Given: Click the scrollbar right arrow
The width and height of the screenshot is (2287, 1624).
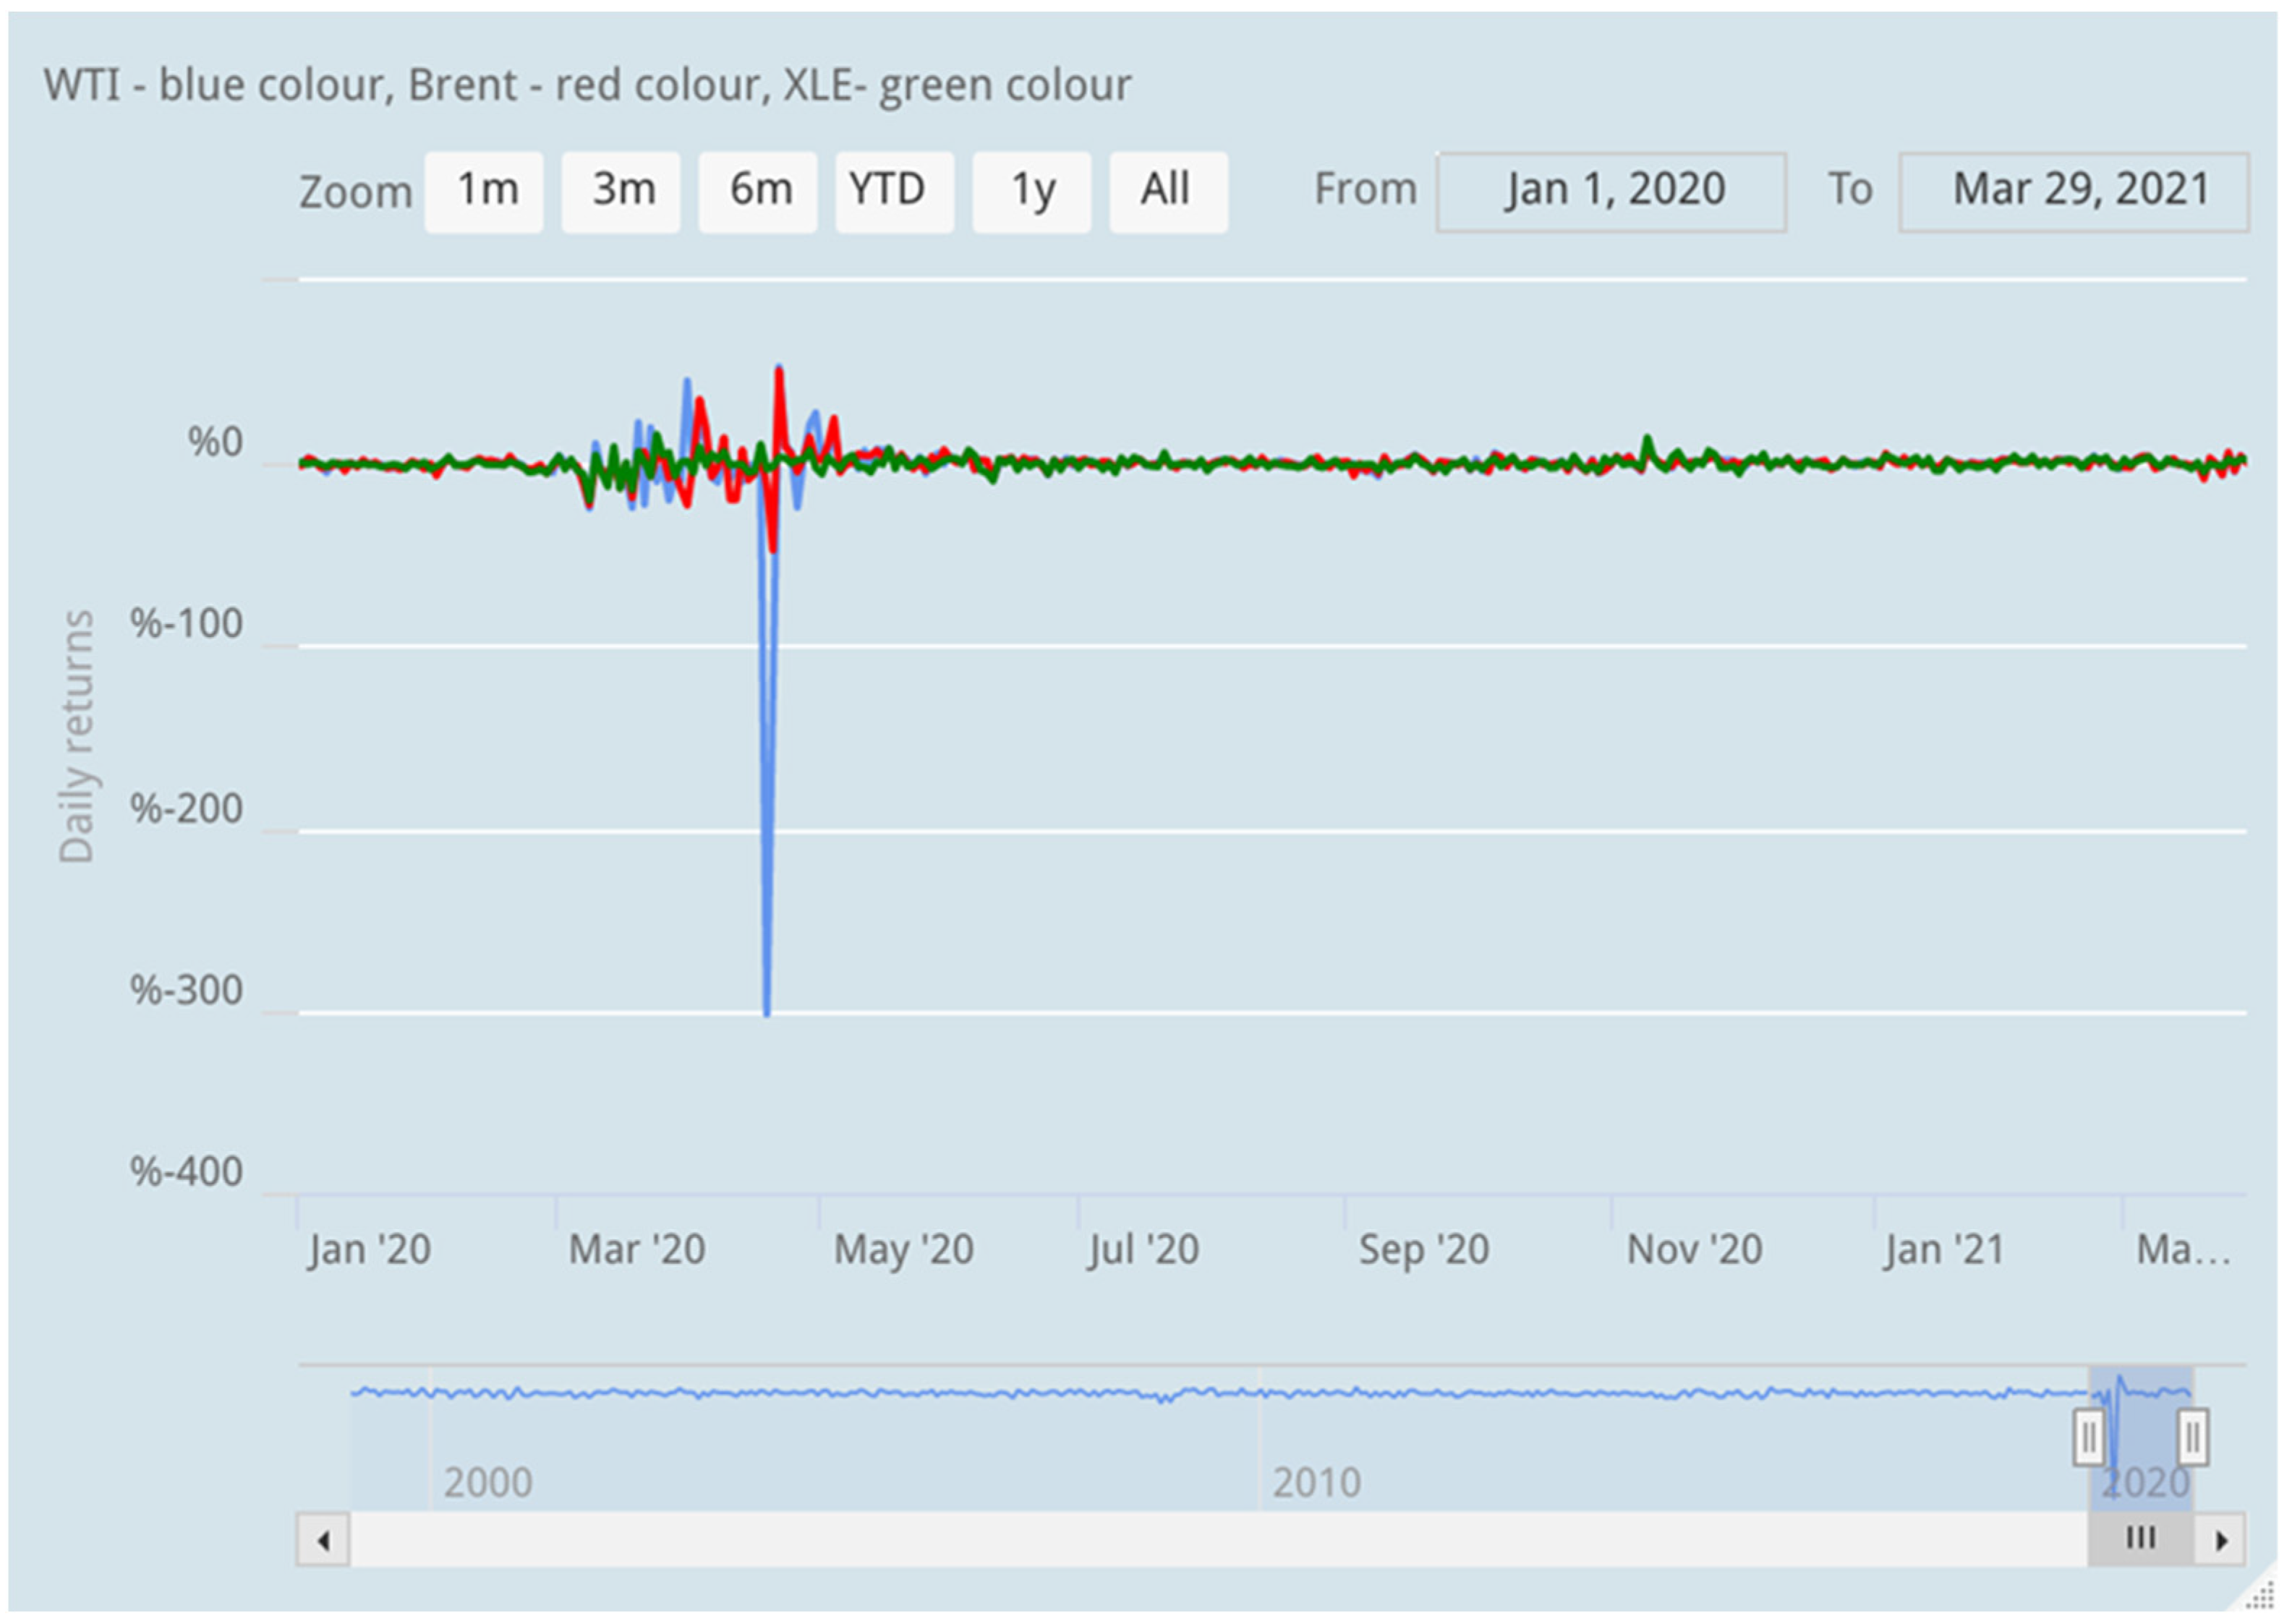Looking at the screenshot, I should [2220, 1540].
